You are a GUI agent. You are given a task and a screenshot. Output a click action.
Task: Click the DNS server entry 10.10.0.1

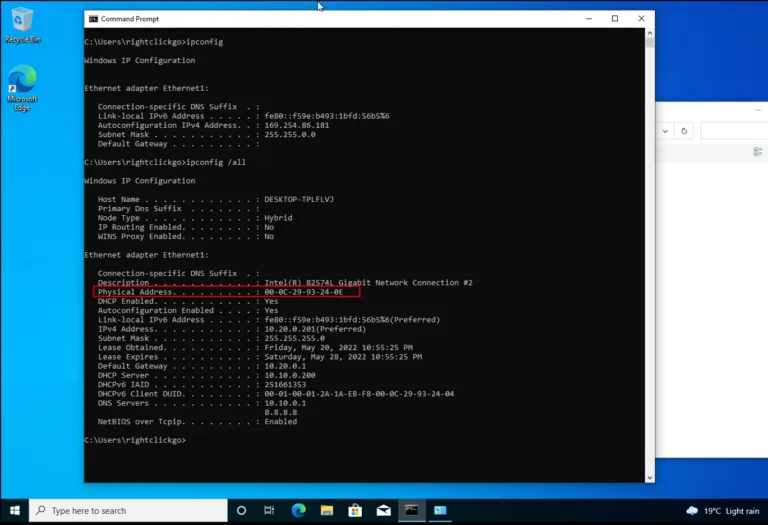(x=285, y=403)
